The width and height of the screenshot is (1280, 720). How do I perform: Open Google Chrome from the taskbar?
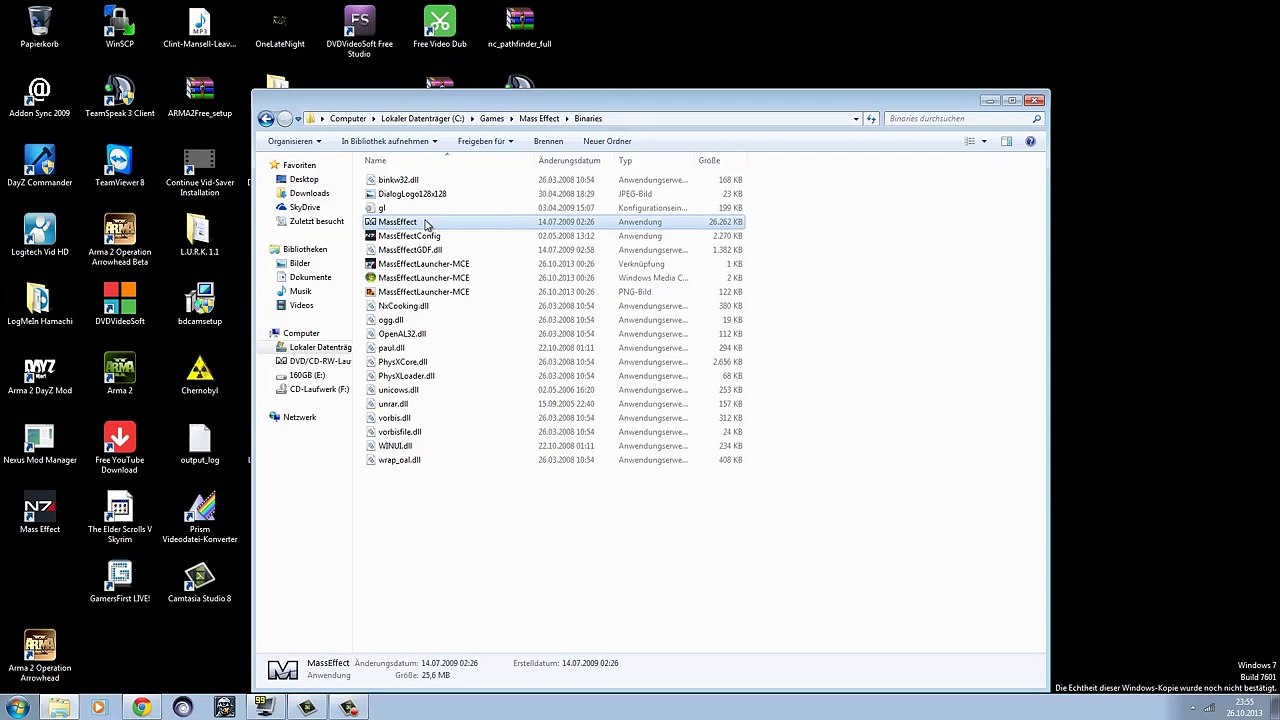click(141, 708)
